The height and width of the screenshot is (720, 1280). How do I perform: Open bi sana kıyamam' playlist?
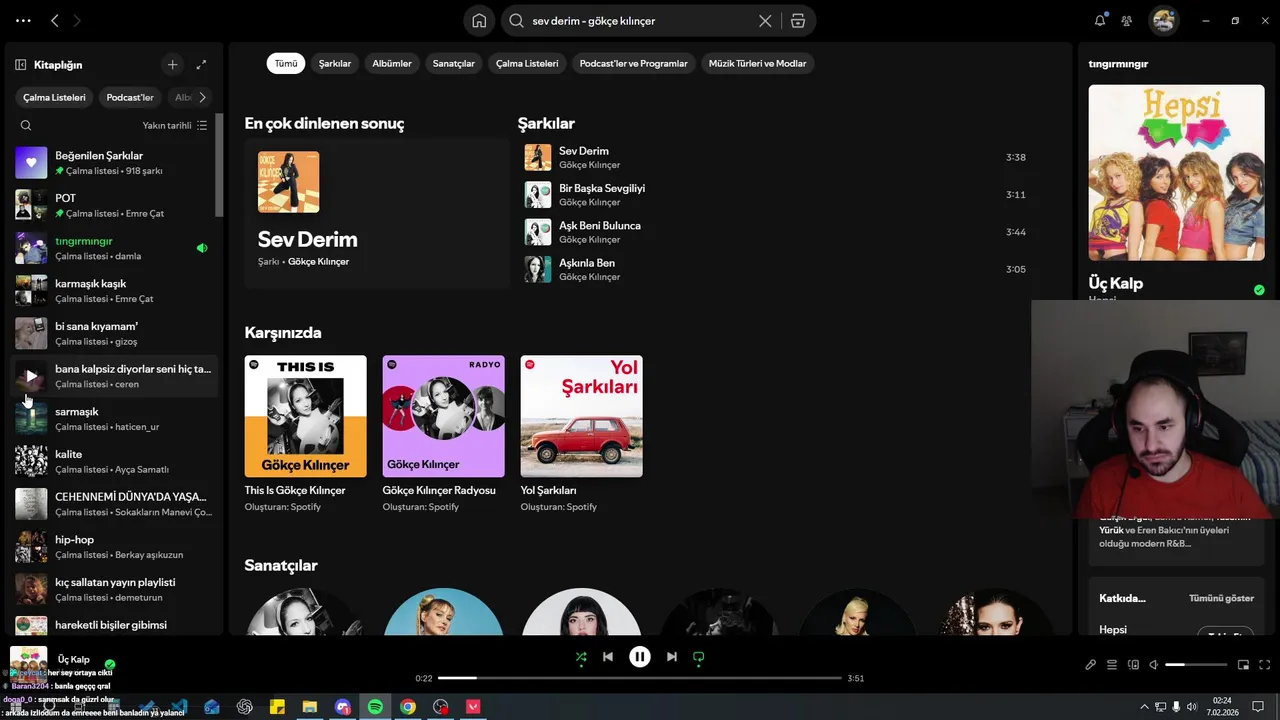click(114, 333)
